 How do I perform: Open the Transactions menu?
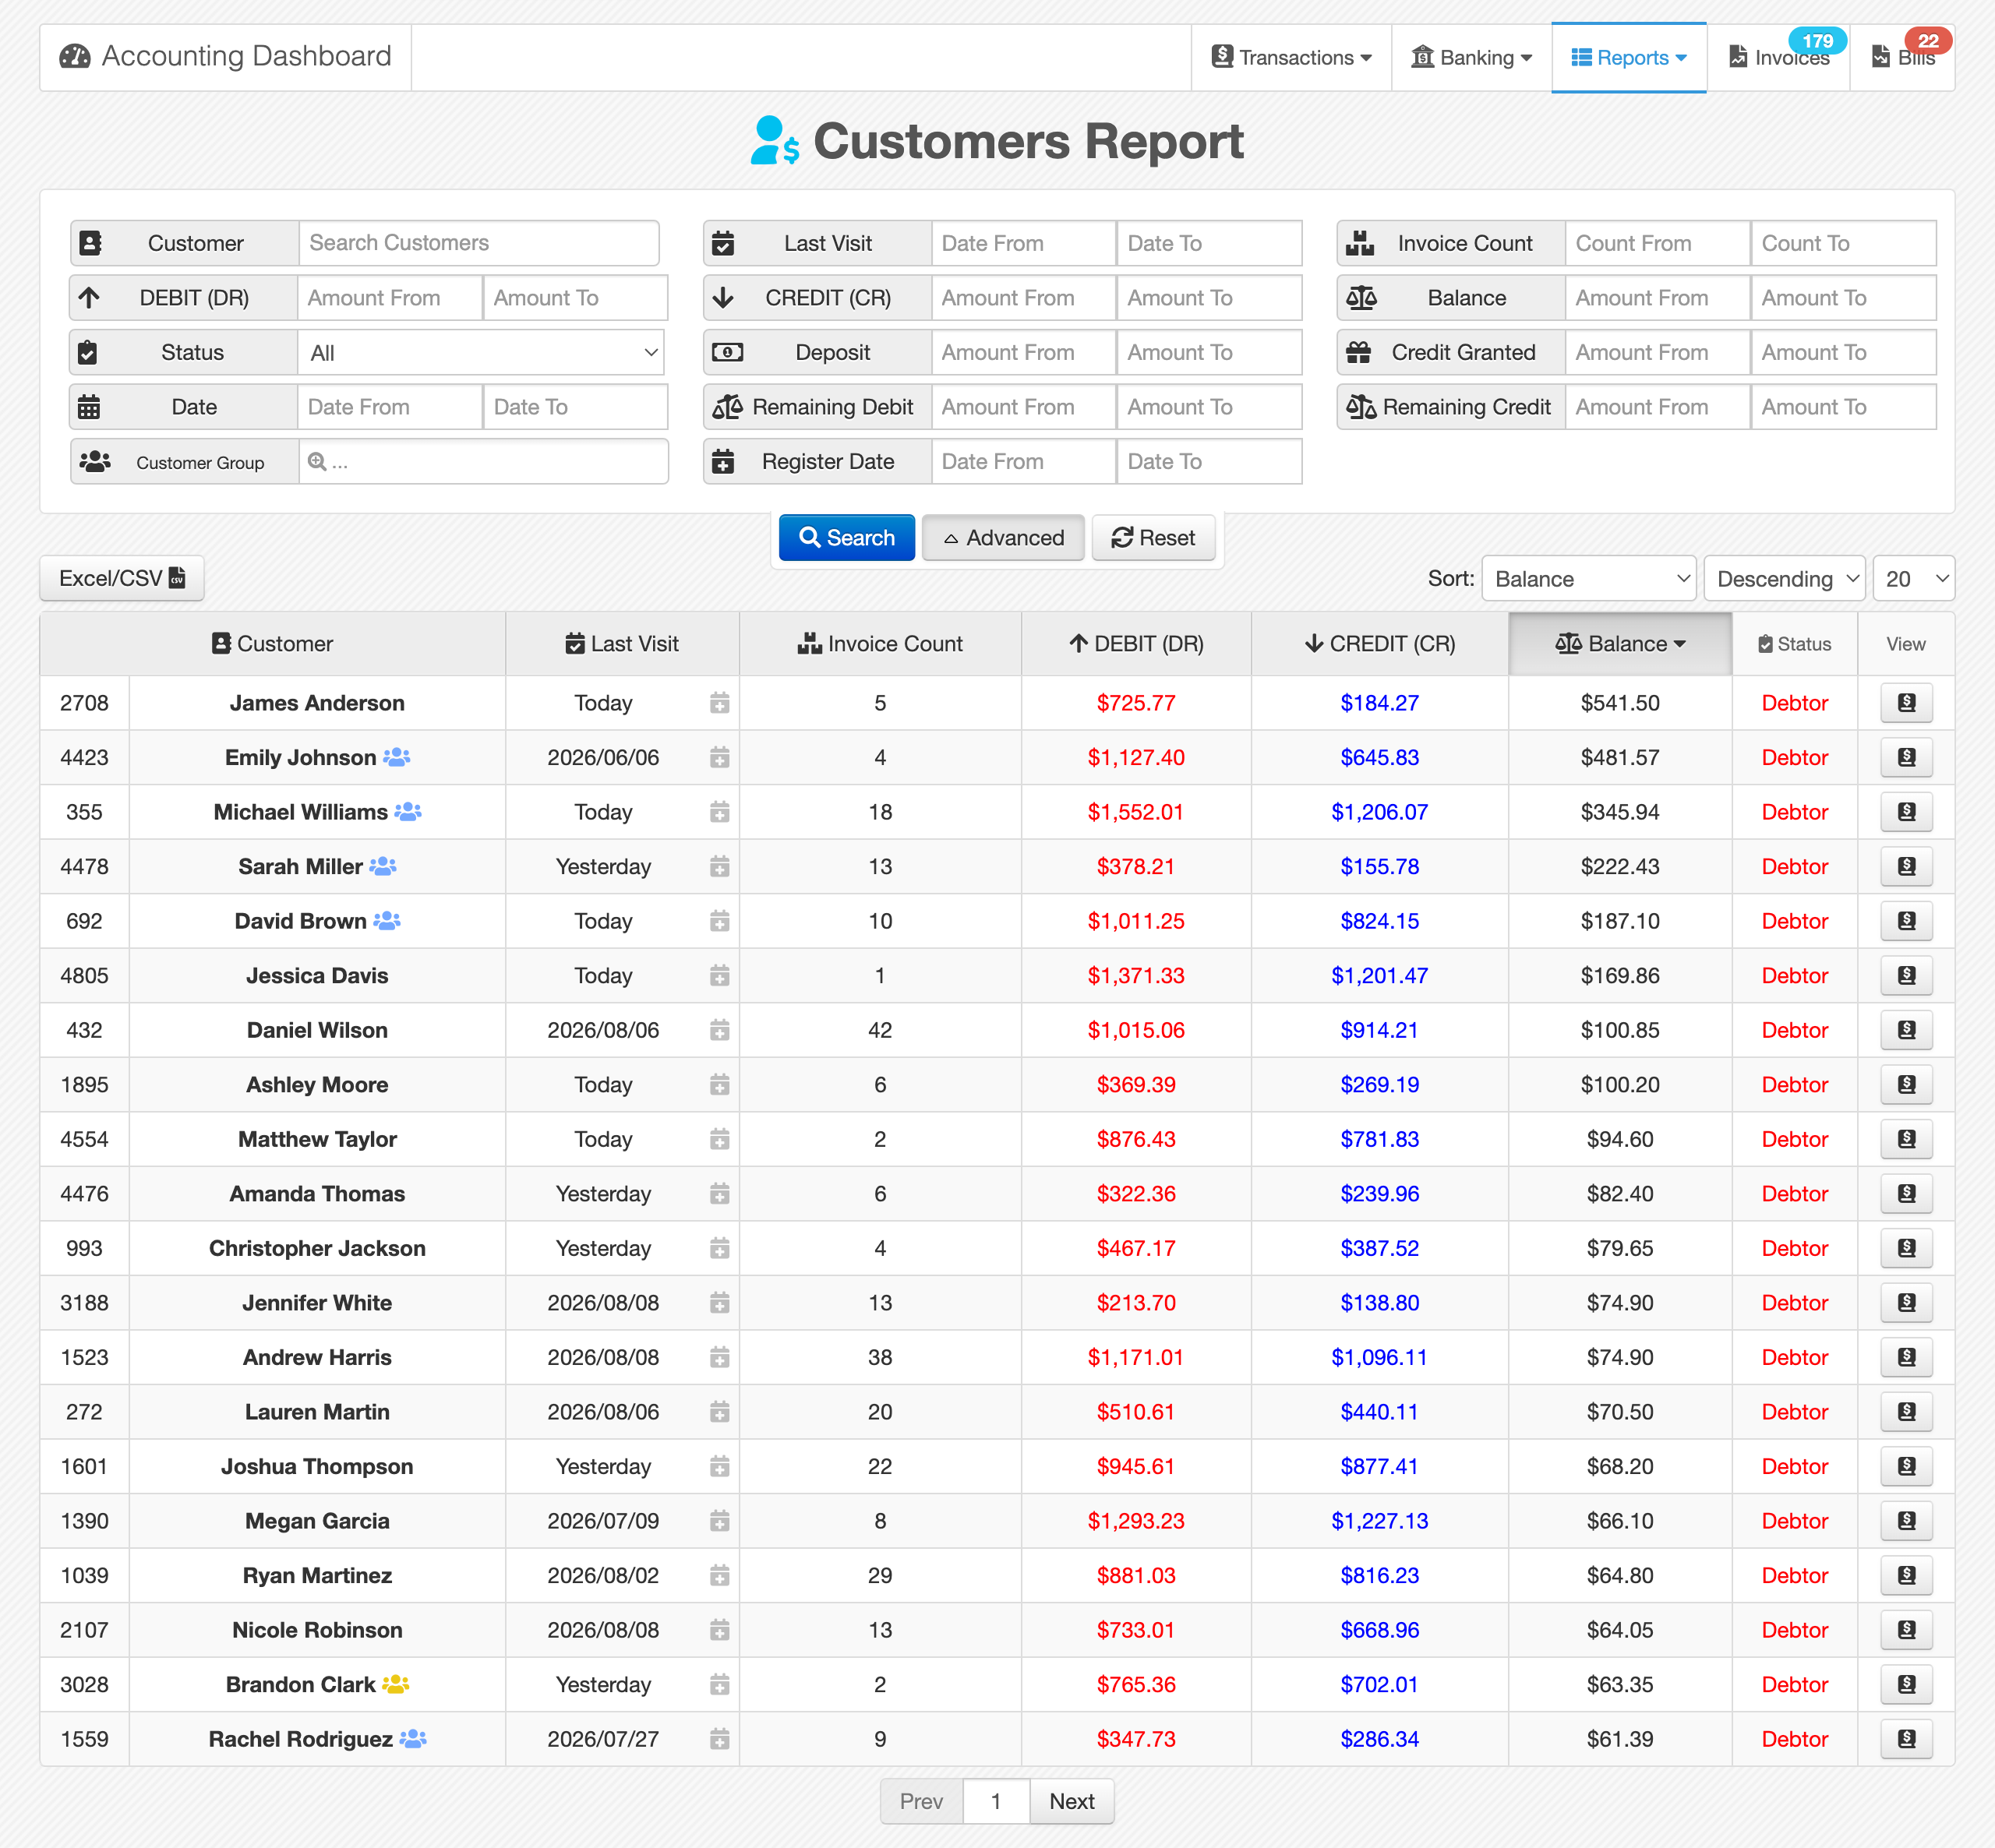pos(1292,58)
